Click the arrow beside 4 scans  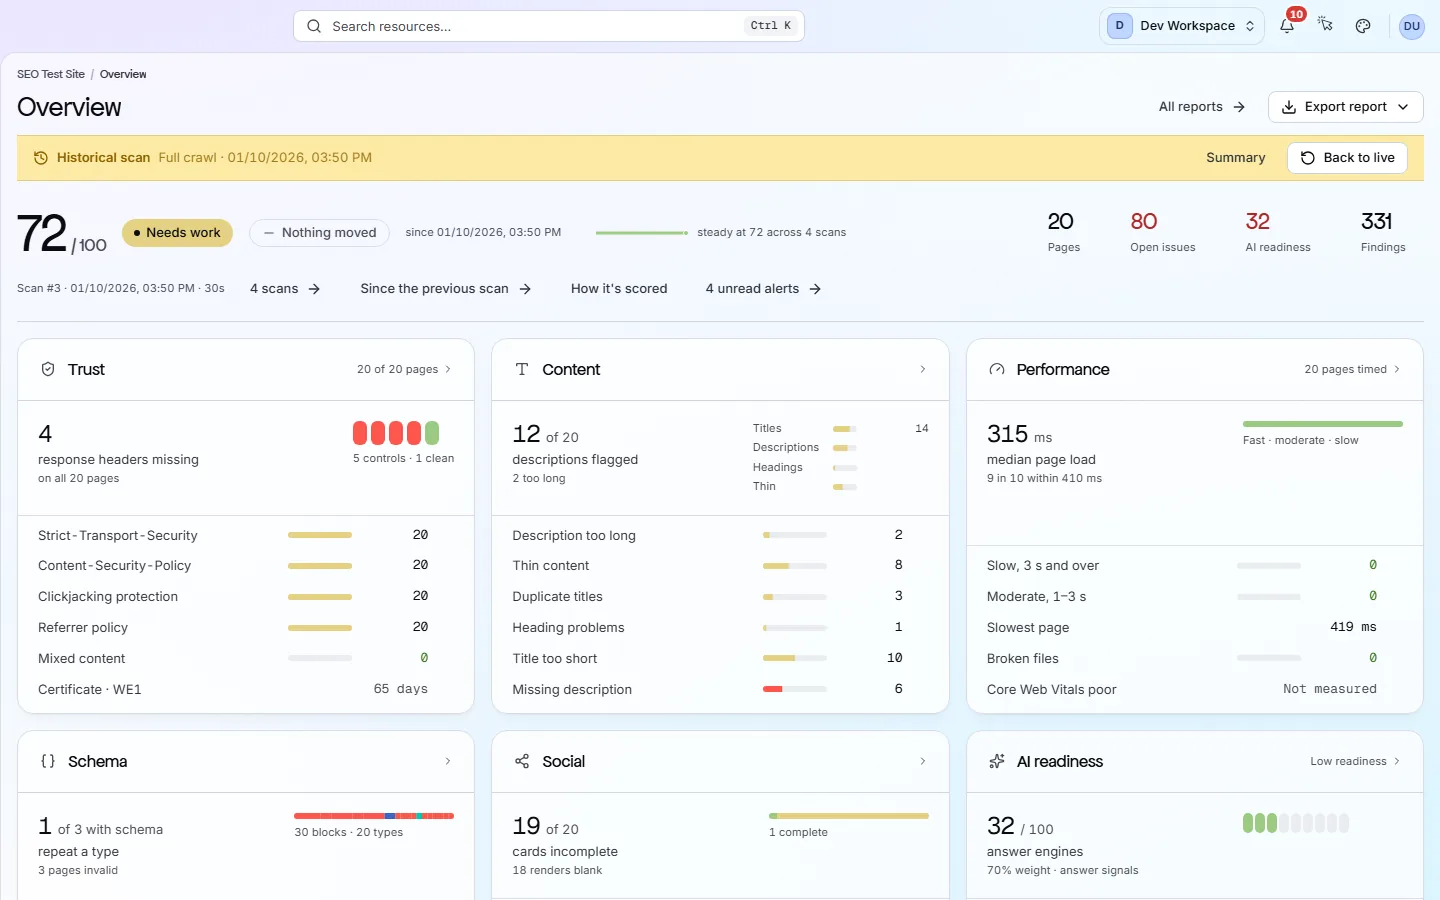pos(314,289)
